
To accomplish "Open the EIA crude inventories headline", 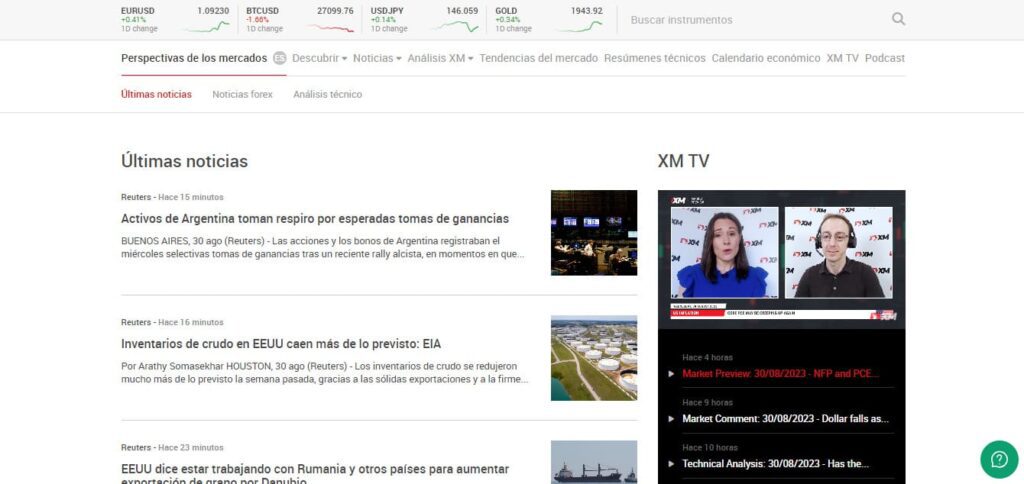I will pyautogui.click(x=281, y=343).
